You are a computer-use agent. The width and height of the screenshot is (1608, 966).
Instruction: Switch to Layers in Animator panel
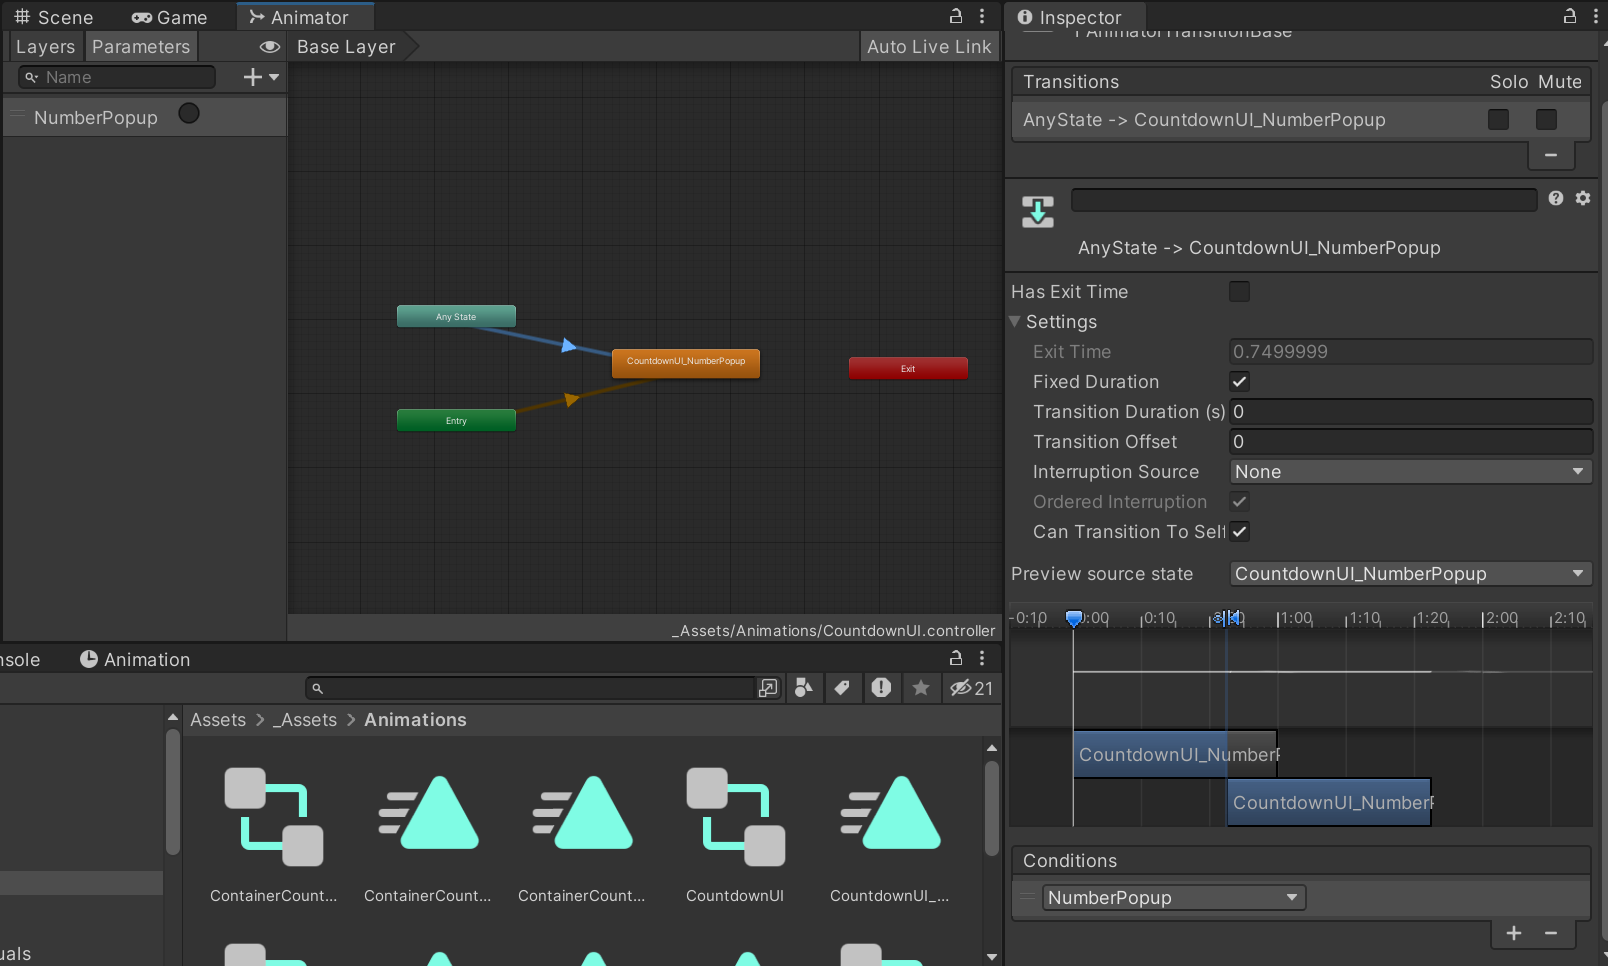click(x=45, y=46)
